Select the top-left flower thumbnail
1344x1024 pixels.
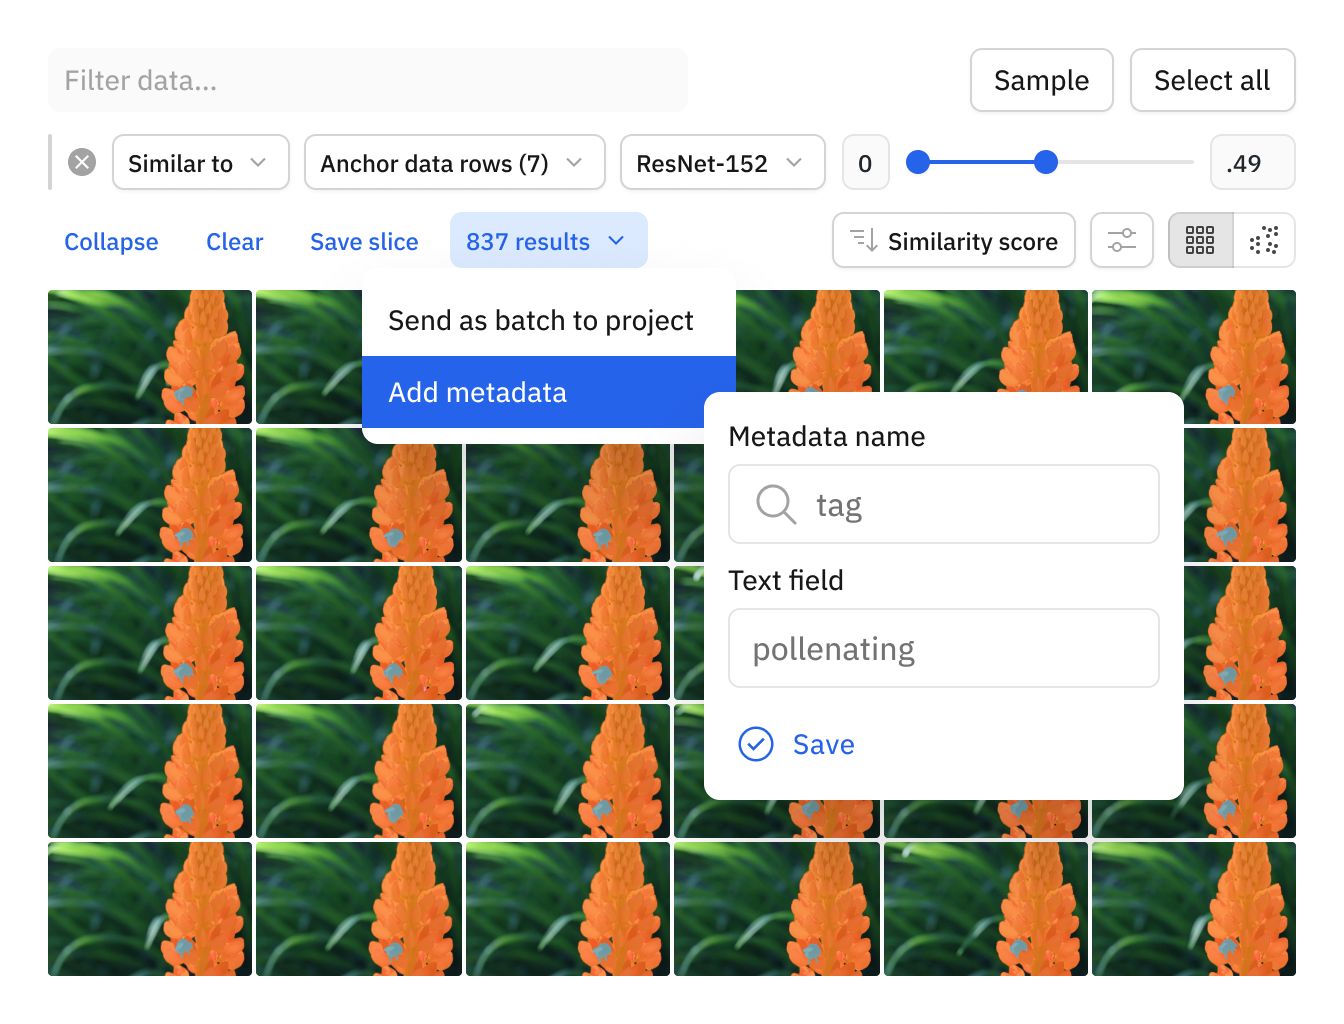pos(150,357)
